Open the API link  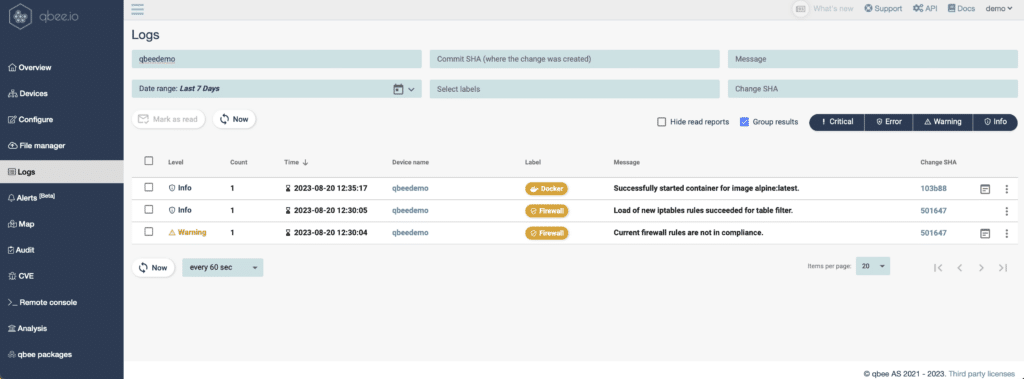926,8
